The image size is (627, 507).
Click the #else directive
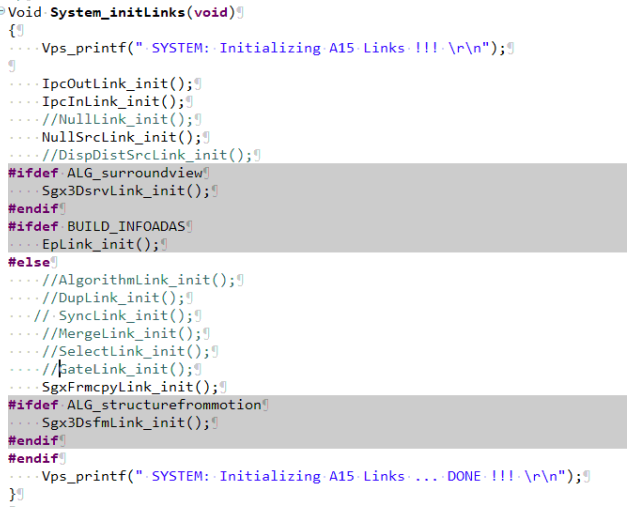click(29, 262)
